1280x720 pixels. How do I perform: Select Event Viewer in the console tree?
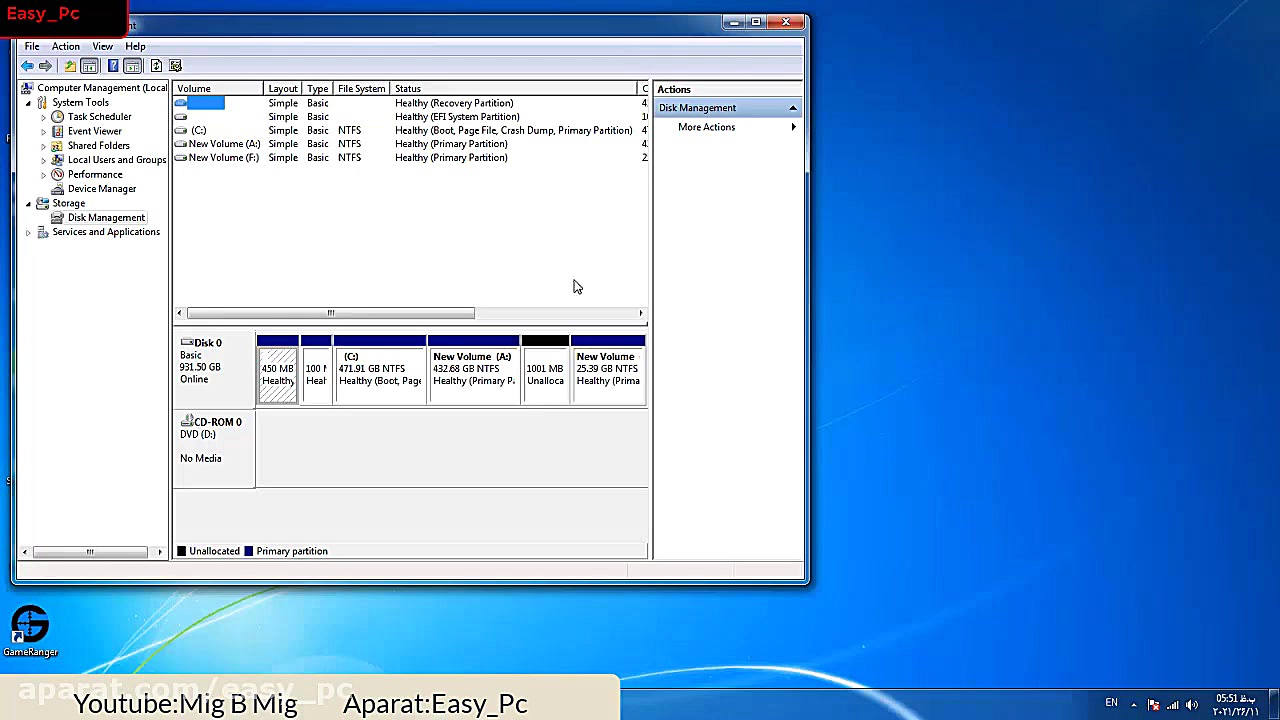pos(94,131)
